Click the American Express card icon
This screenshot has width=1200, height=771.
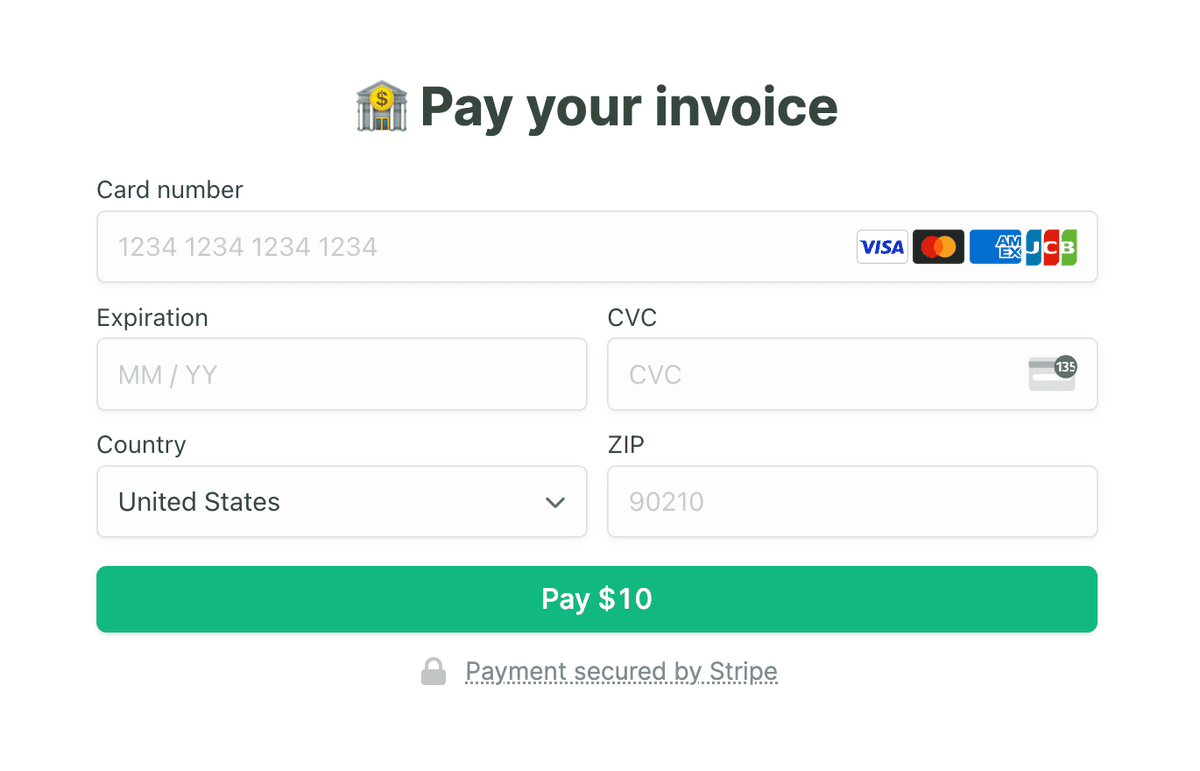click(x=995, y=247)
